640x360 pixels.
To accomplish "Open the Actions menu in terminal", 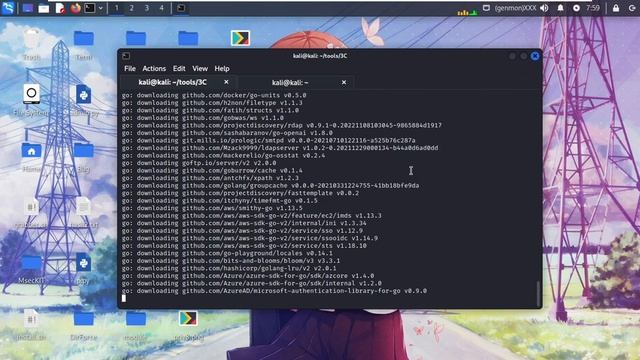I will point(154,69).
